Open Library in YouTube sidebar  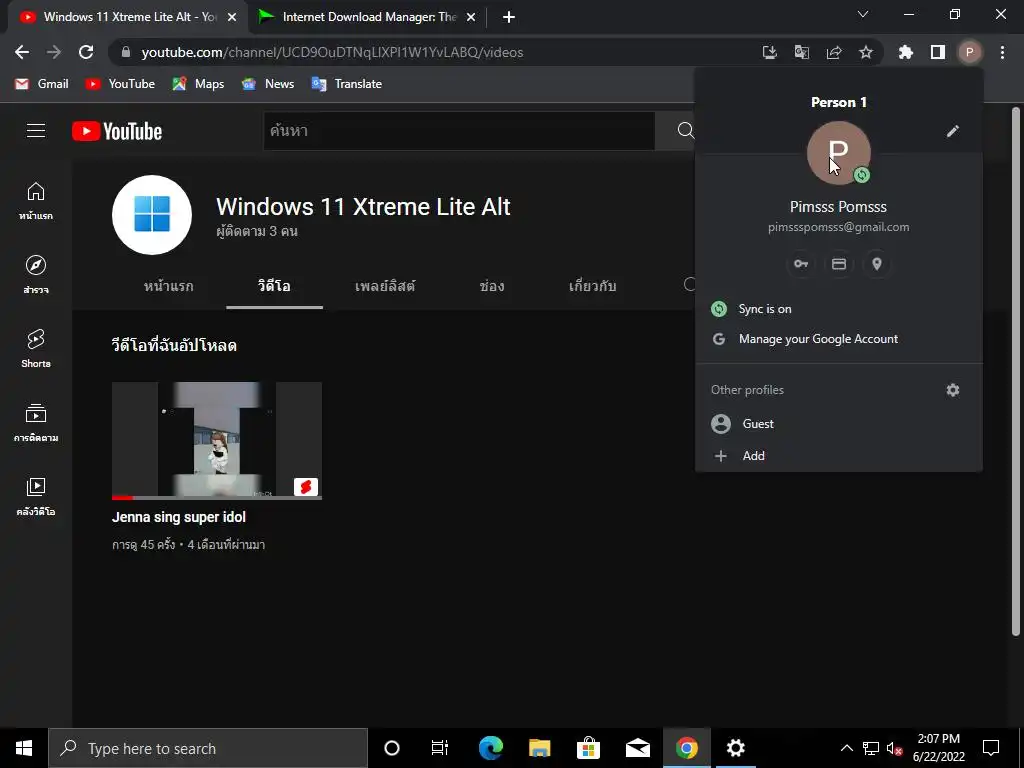pos(36,496)
